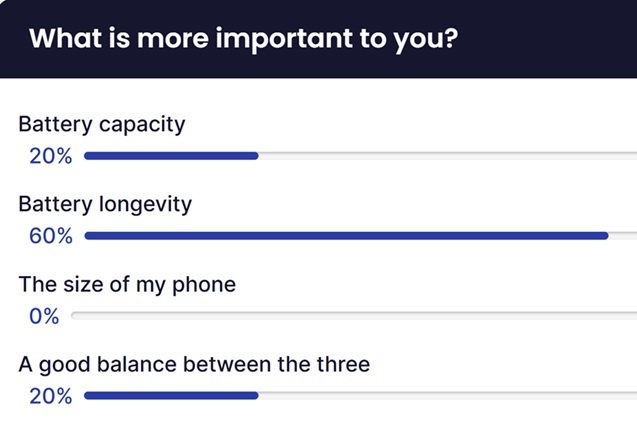Click the 60% value under Battery longevity

pyautogui.click(x=51, y=236)
